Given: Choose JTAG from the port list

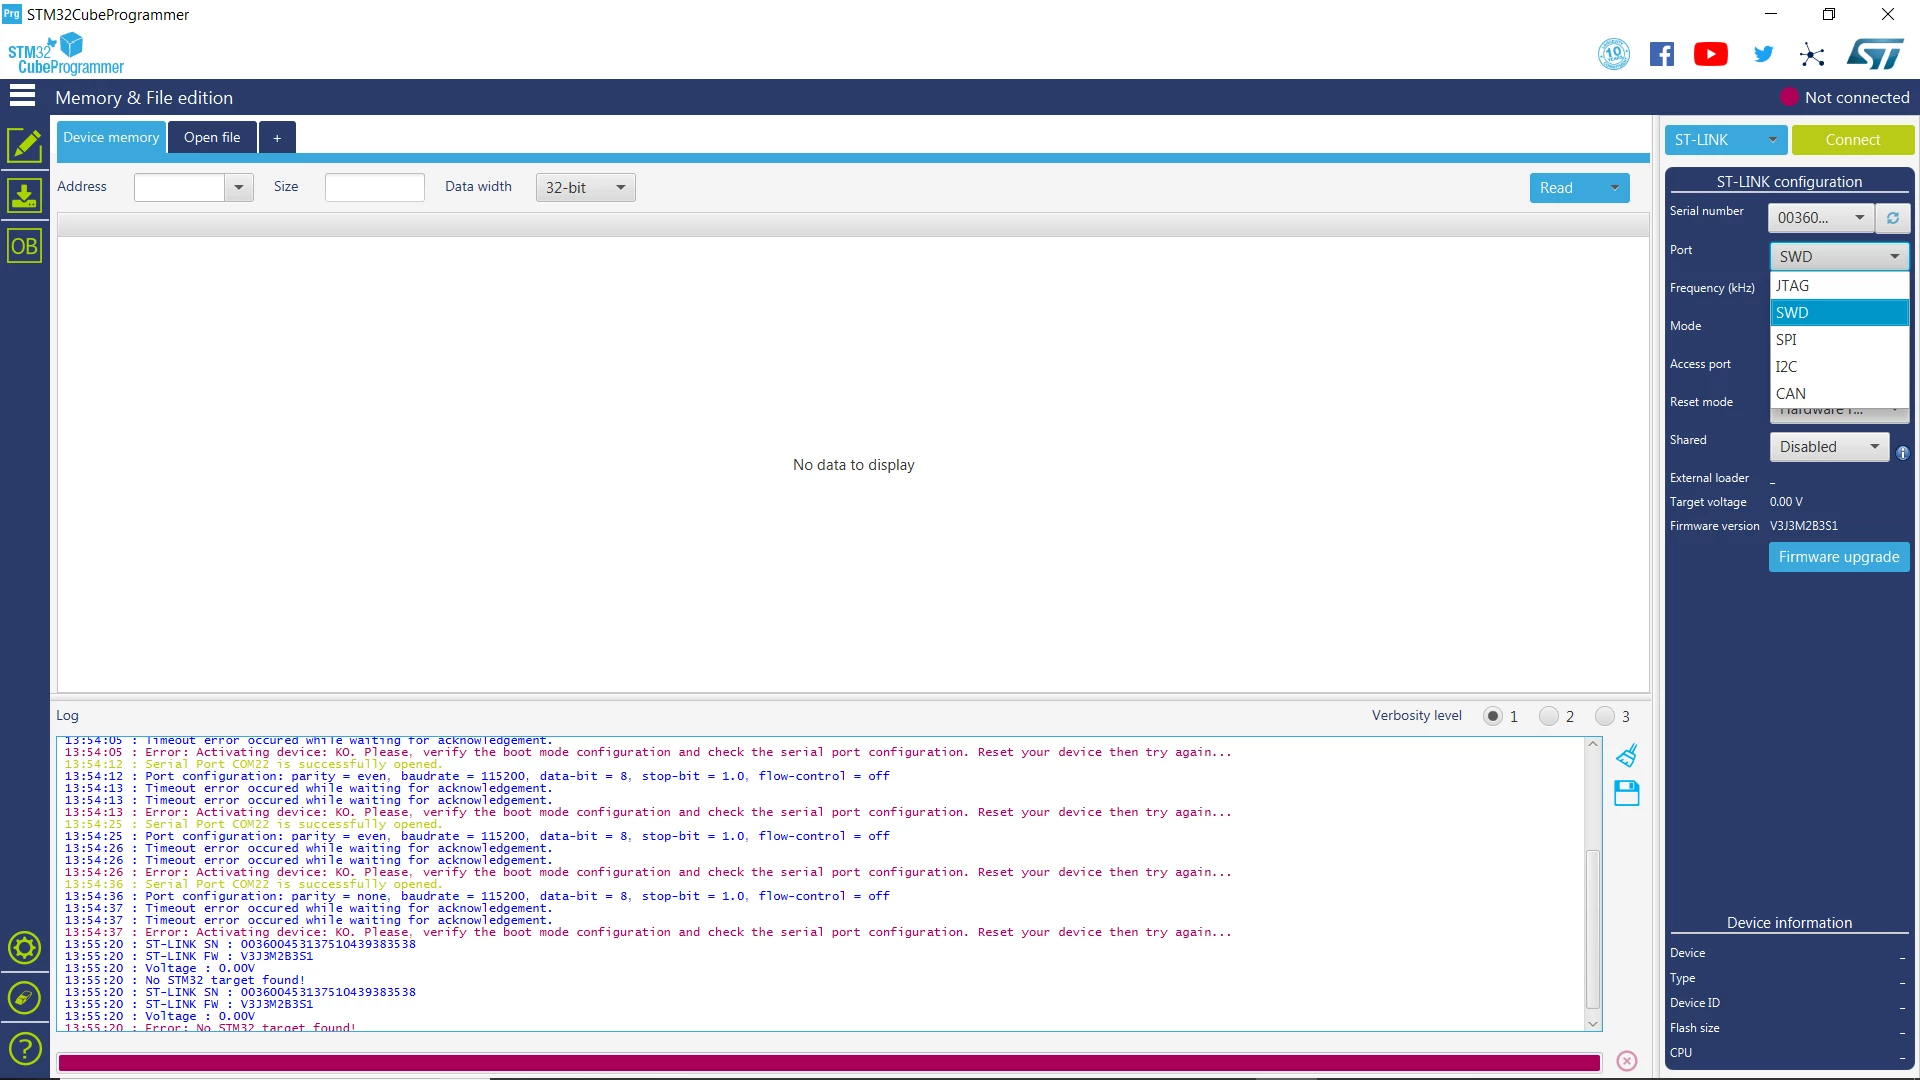Looking at the screenshot, I should (x=1840, y=286).
